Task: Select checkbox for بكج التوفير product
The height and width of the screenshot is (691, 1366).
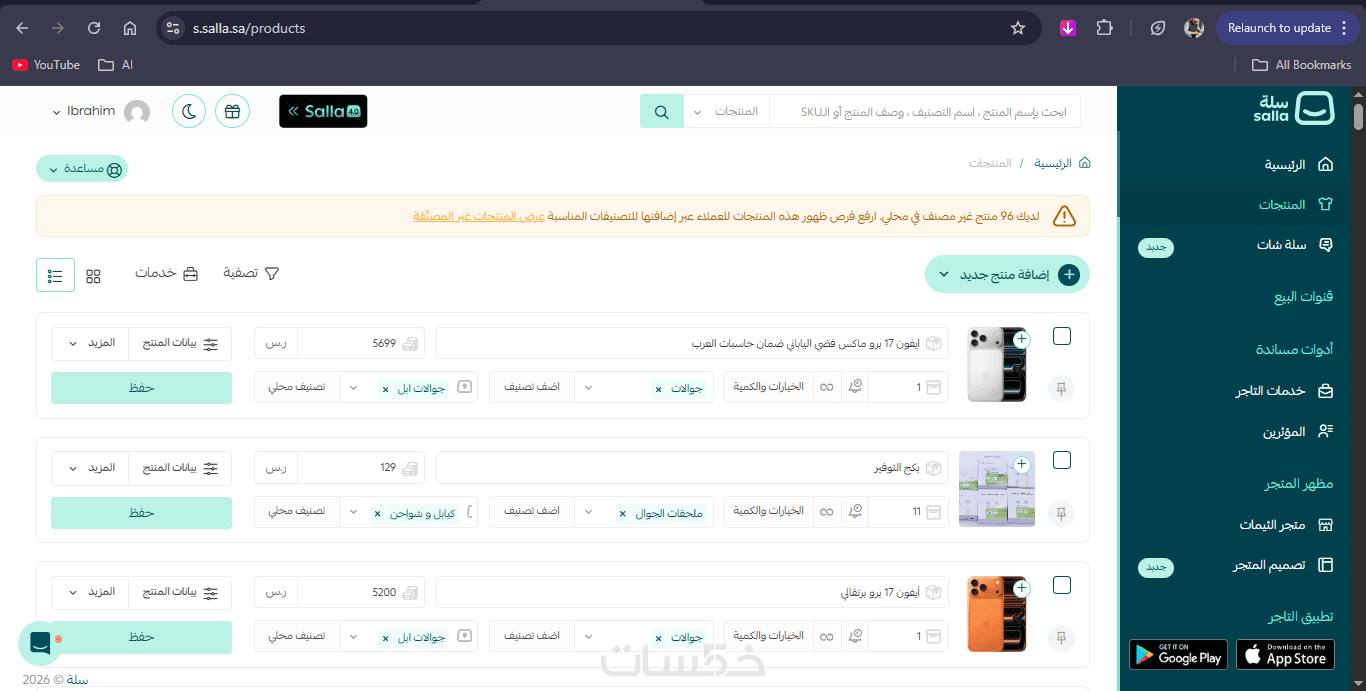Action: pos(1062,460)
